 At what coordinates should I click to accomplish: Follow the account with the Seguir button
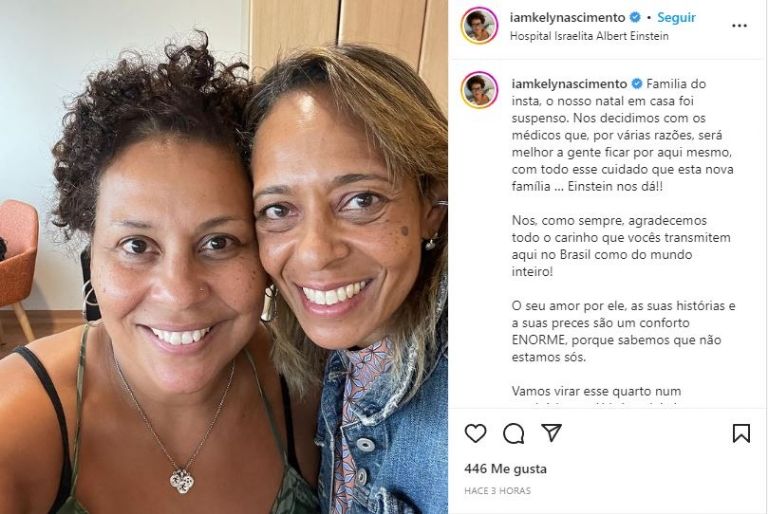[676, 18]
